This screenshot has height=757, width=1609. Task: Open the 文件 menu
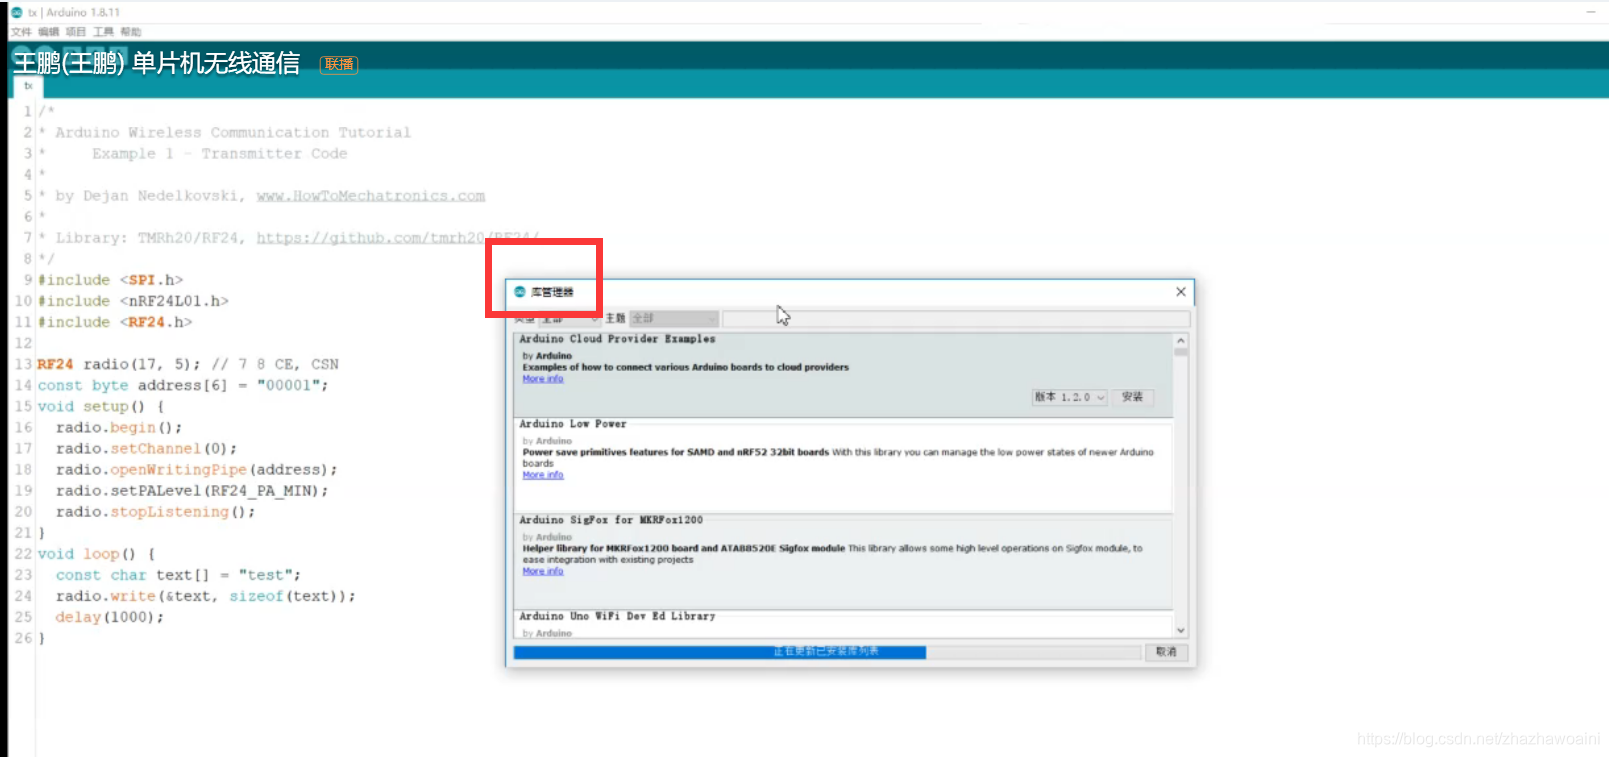point(21,32)
